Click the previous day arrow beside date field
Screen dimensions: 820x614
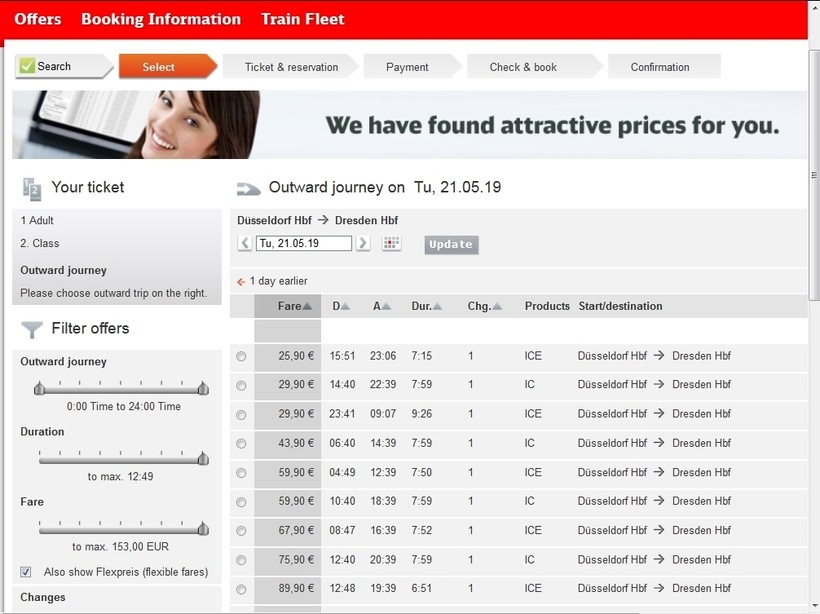[x=245, y=243]
